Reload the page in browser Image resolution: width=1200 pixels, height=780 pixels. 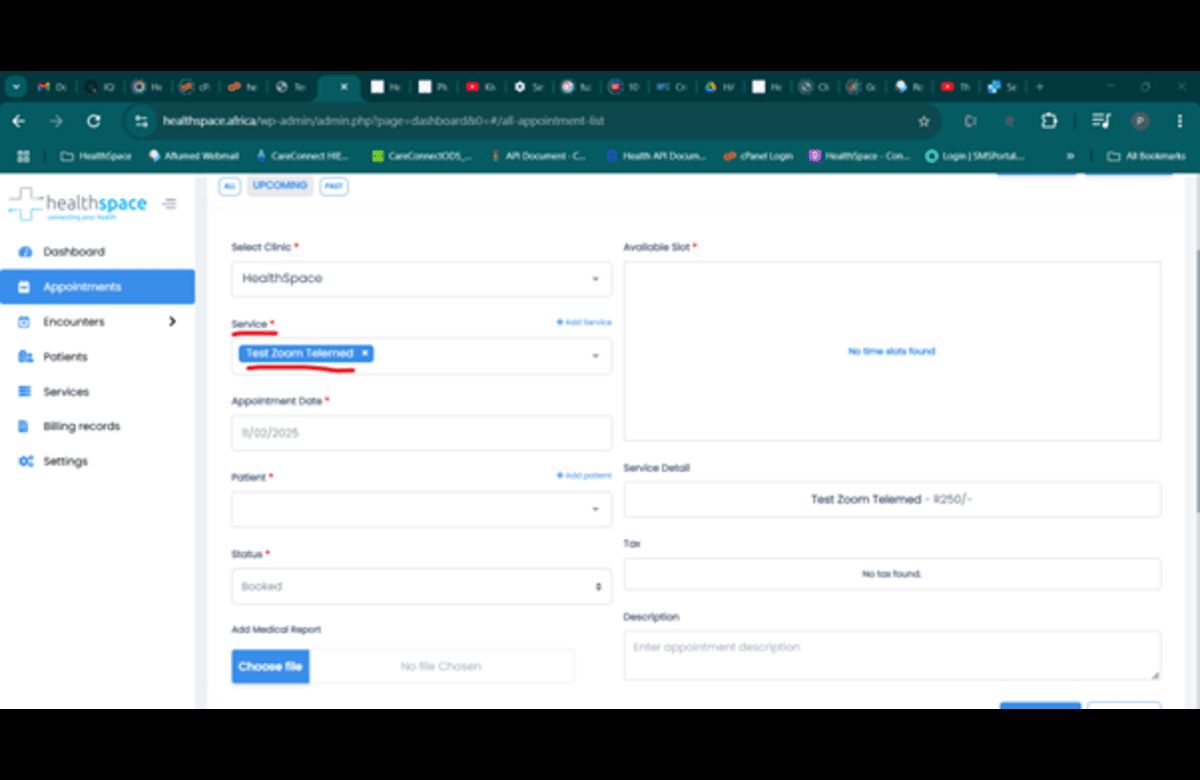click(93, 121)
